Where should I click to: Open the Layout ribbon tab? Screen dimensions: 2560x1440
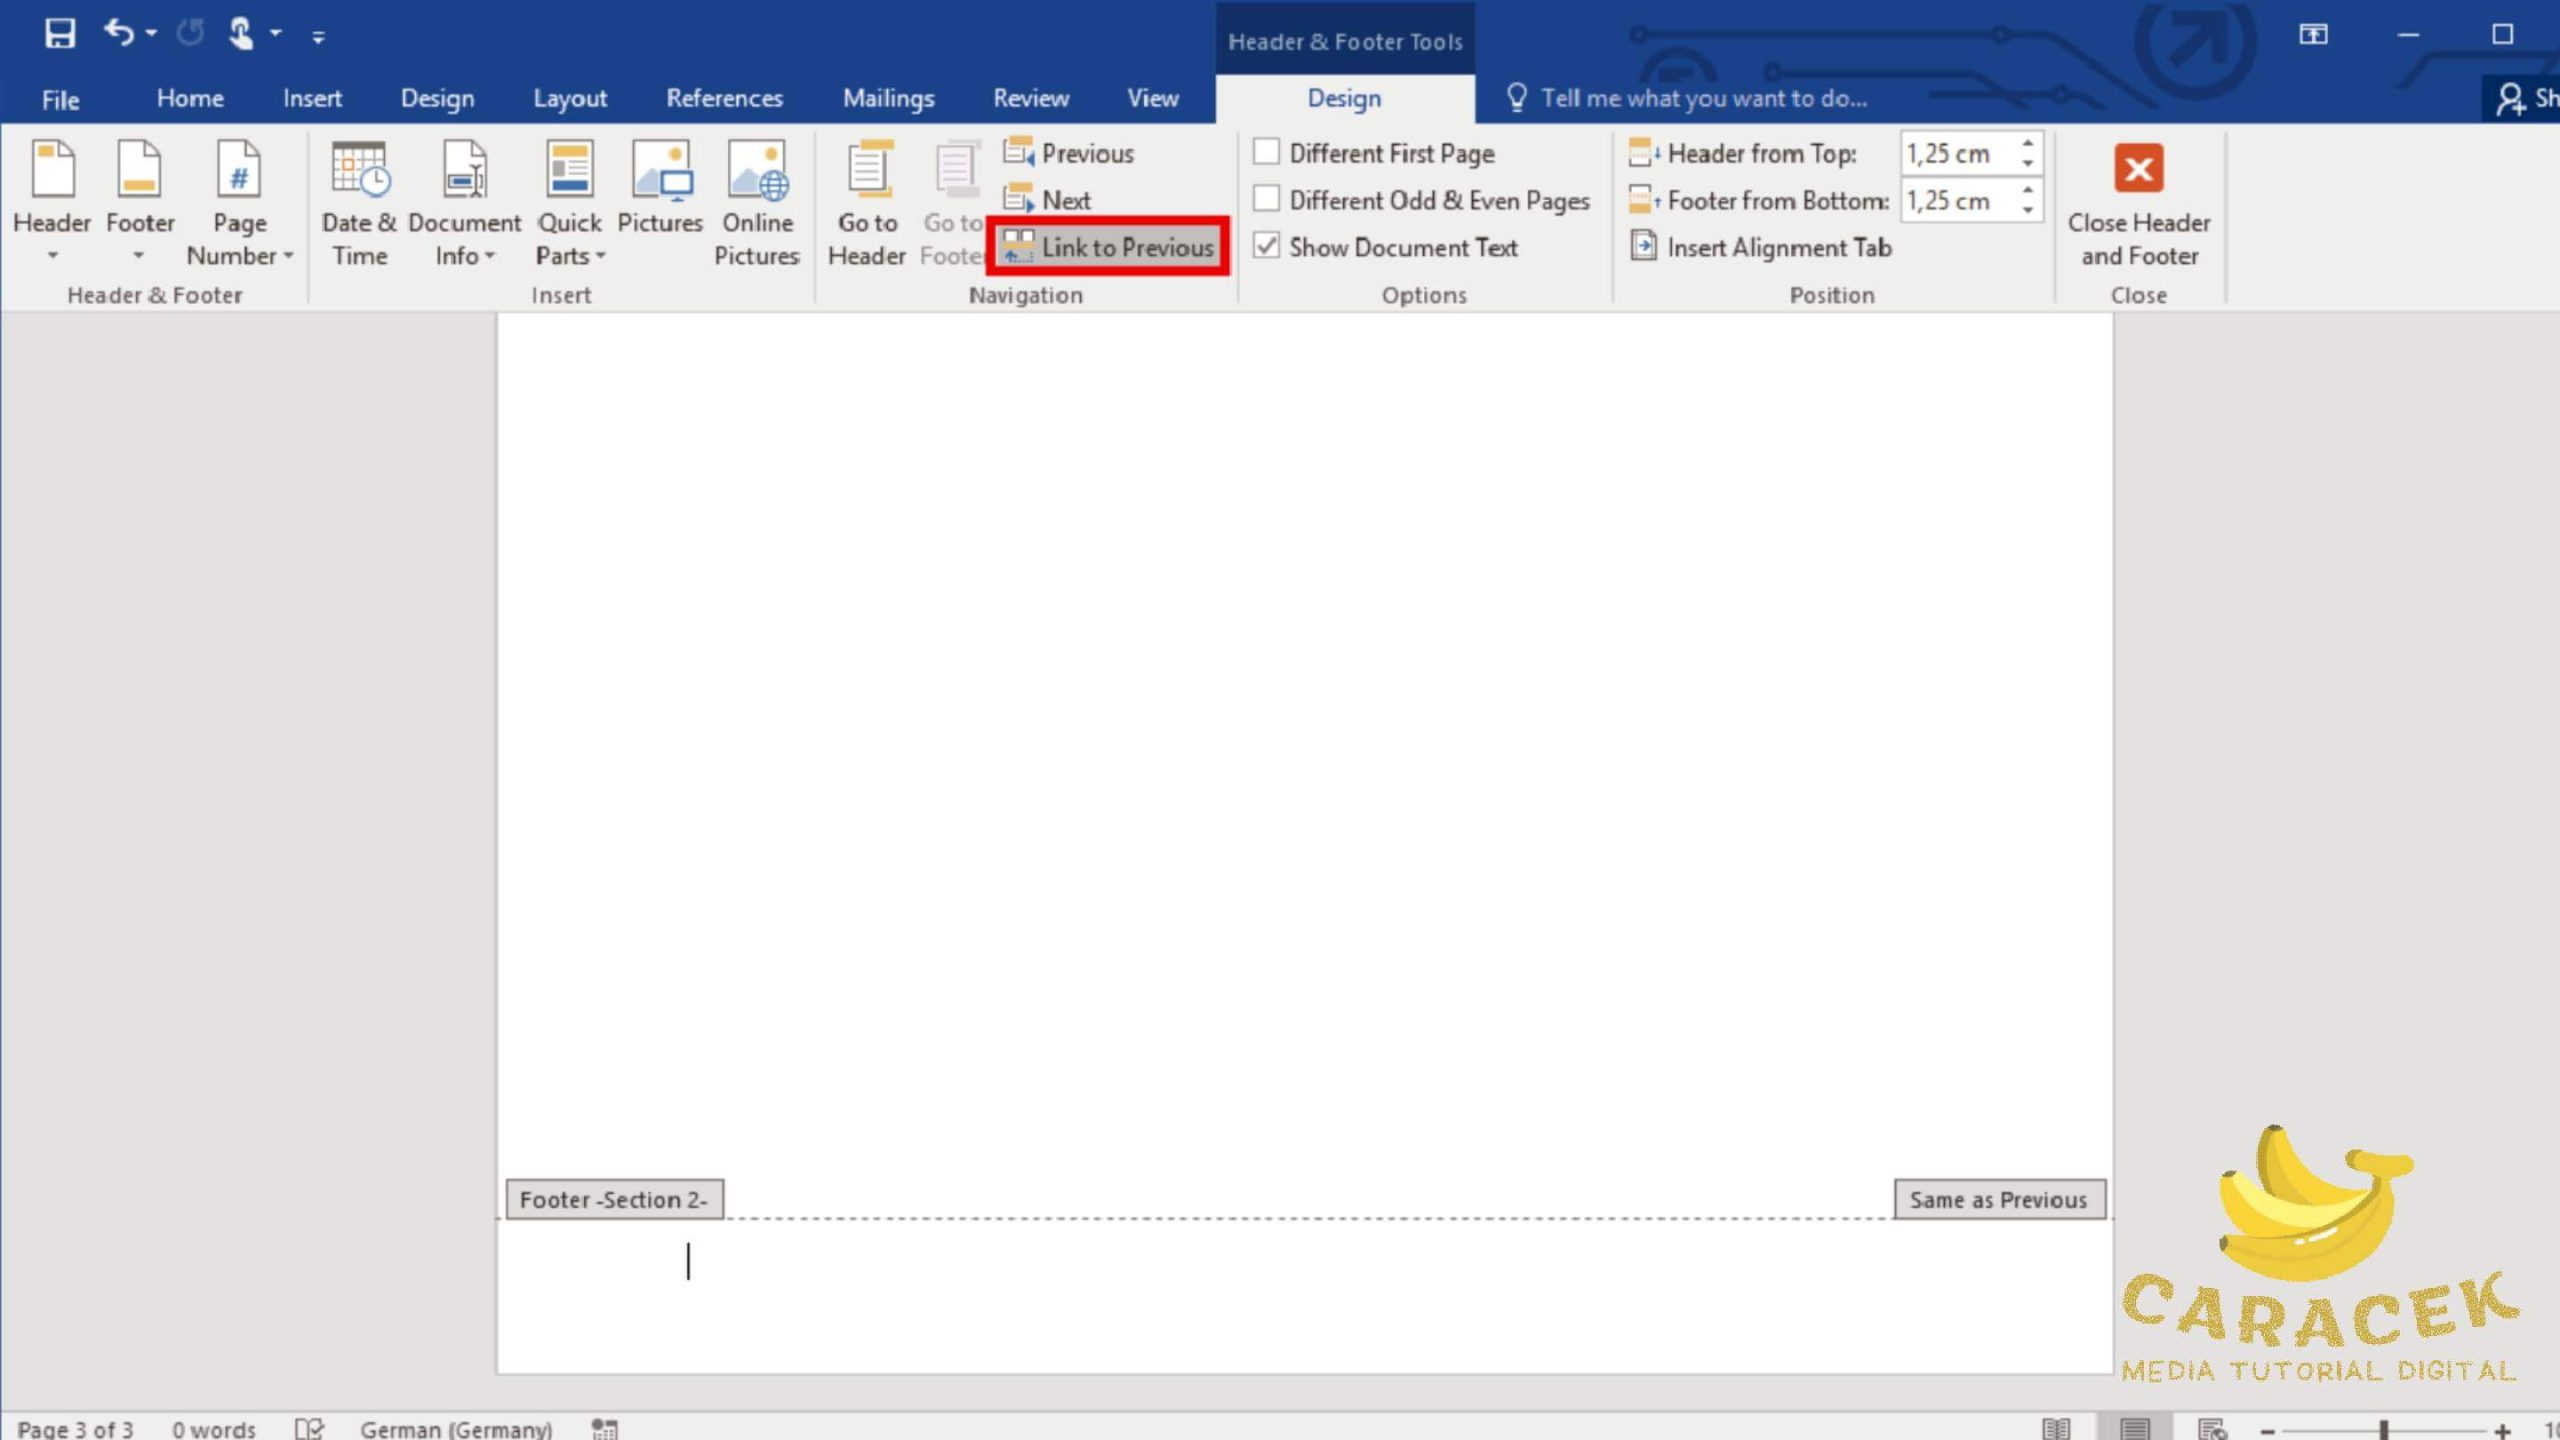[569, 98]
